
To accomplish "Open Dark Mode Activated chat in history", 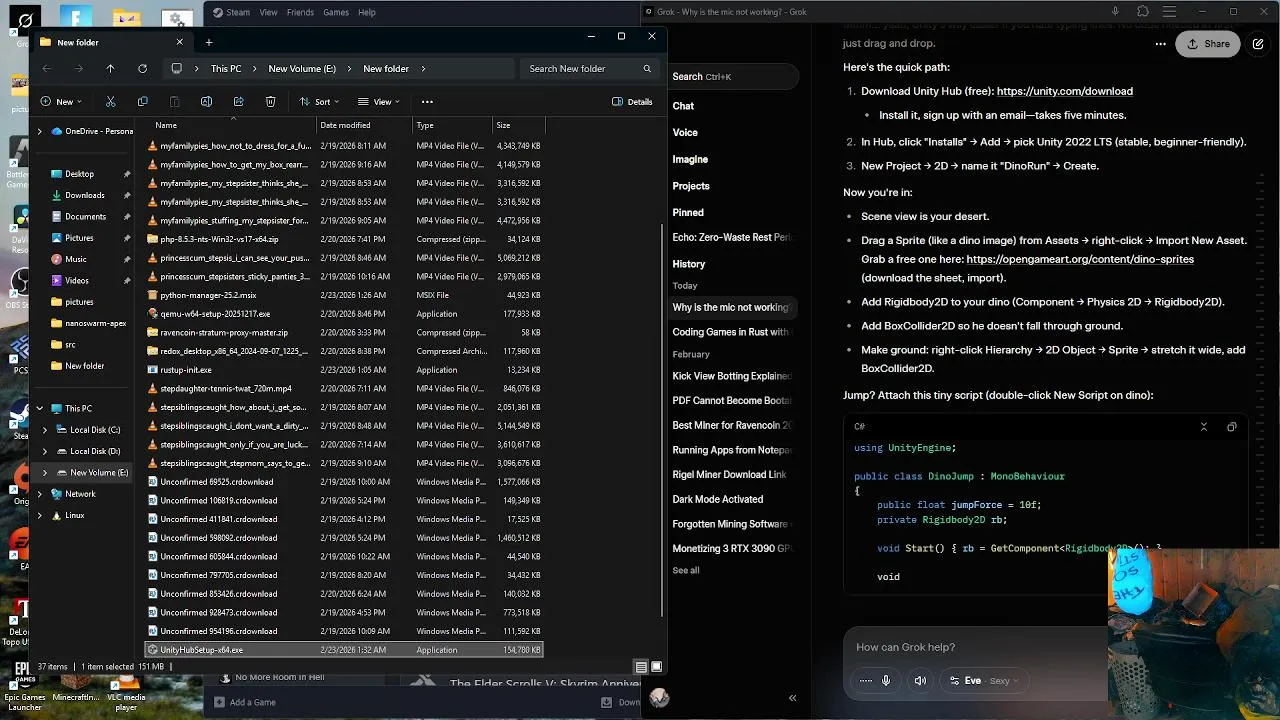I will (x=717, y=499).
